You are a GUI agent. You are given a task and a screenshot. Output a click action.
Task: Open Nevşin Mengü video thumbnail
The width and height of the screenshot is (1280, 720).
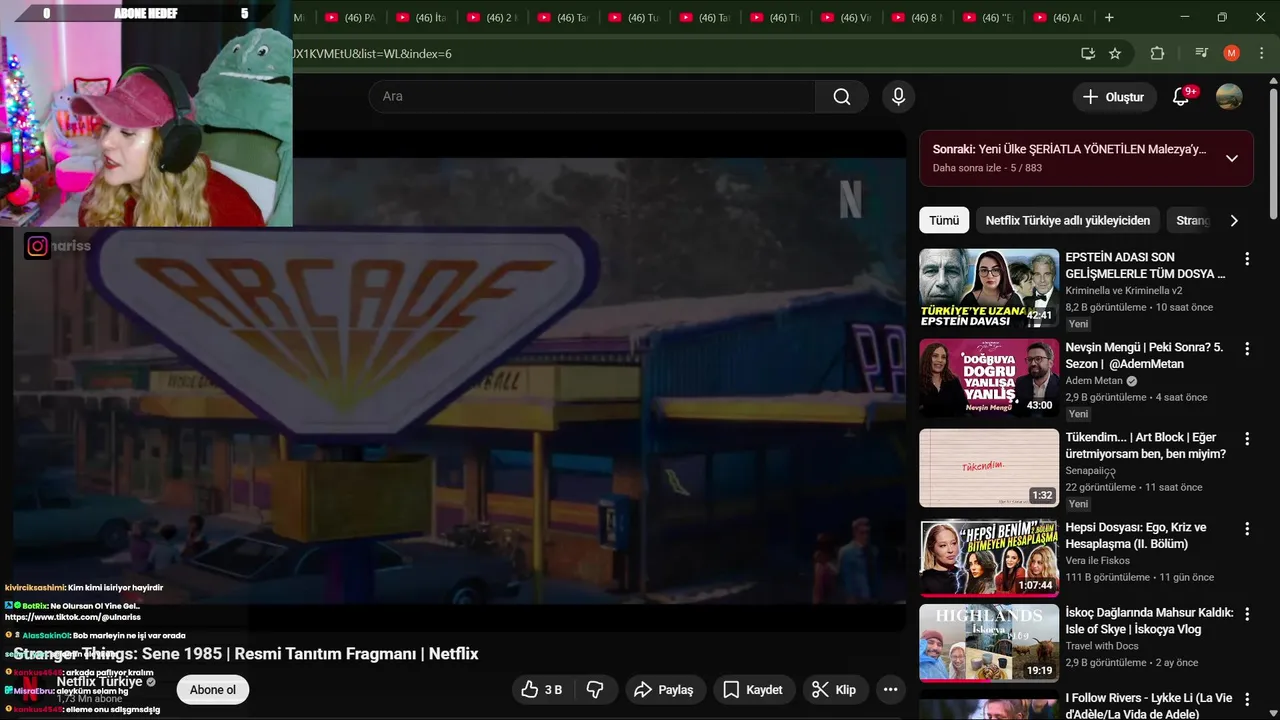989,378
